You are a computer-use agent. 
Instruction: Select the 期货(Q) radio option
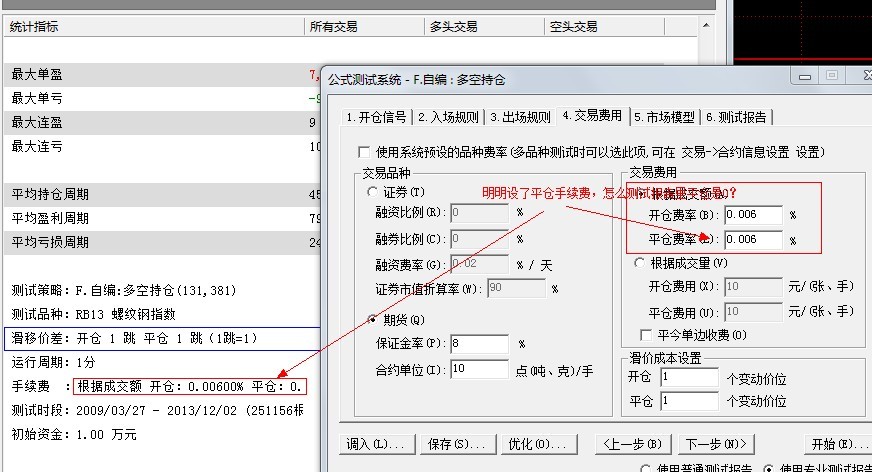tap(372, 319)
